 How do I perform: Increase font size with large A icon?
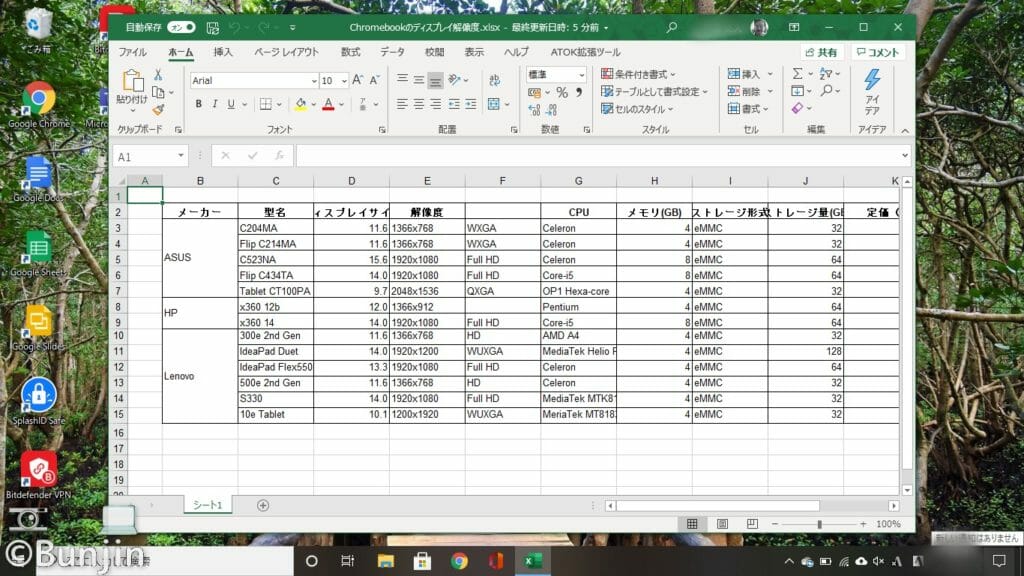pos(357,80)
